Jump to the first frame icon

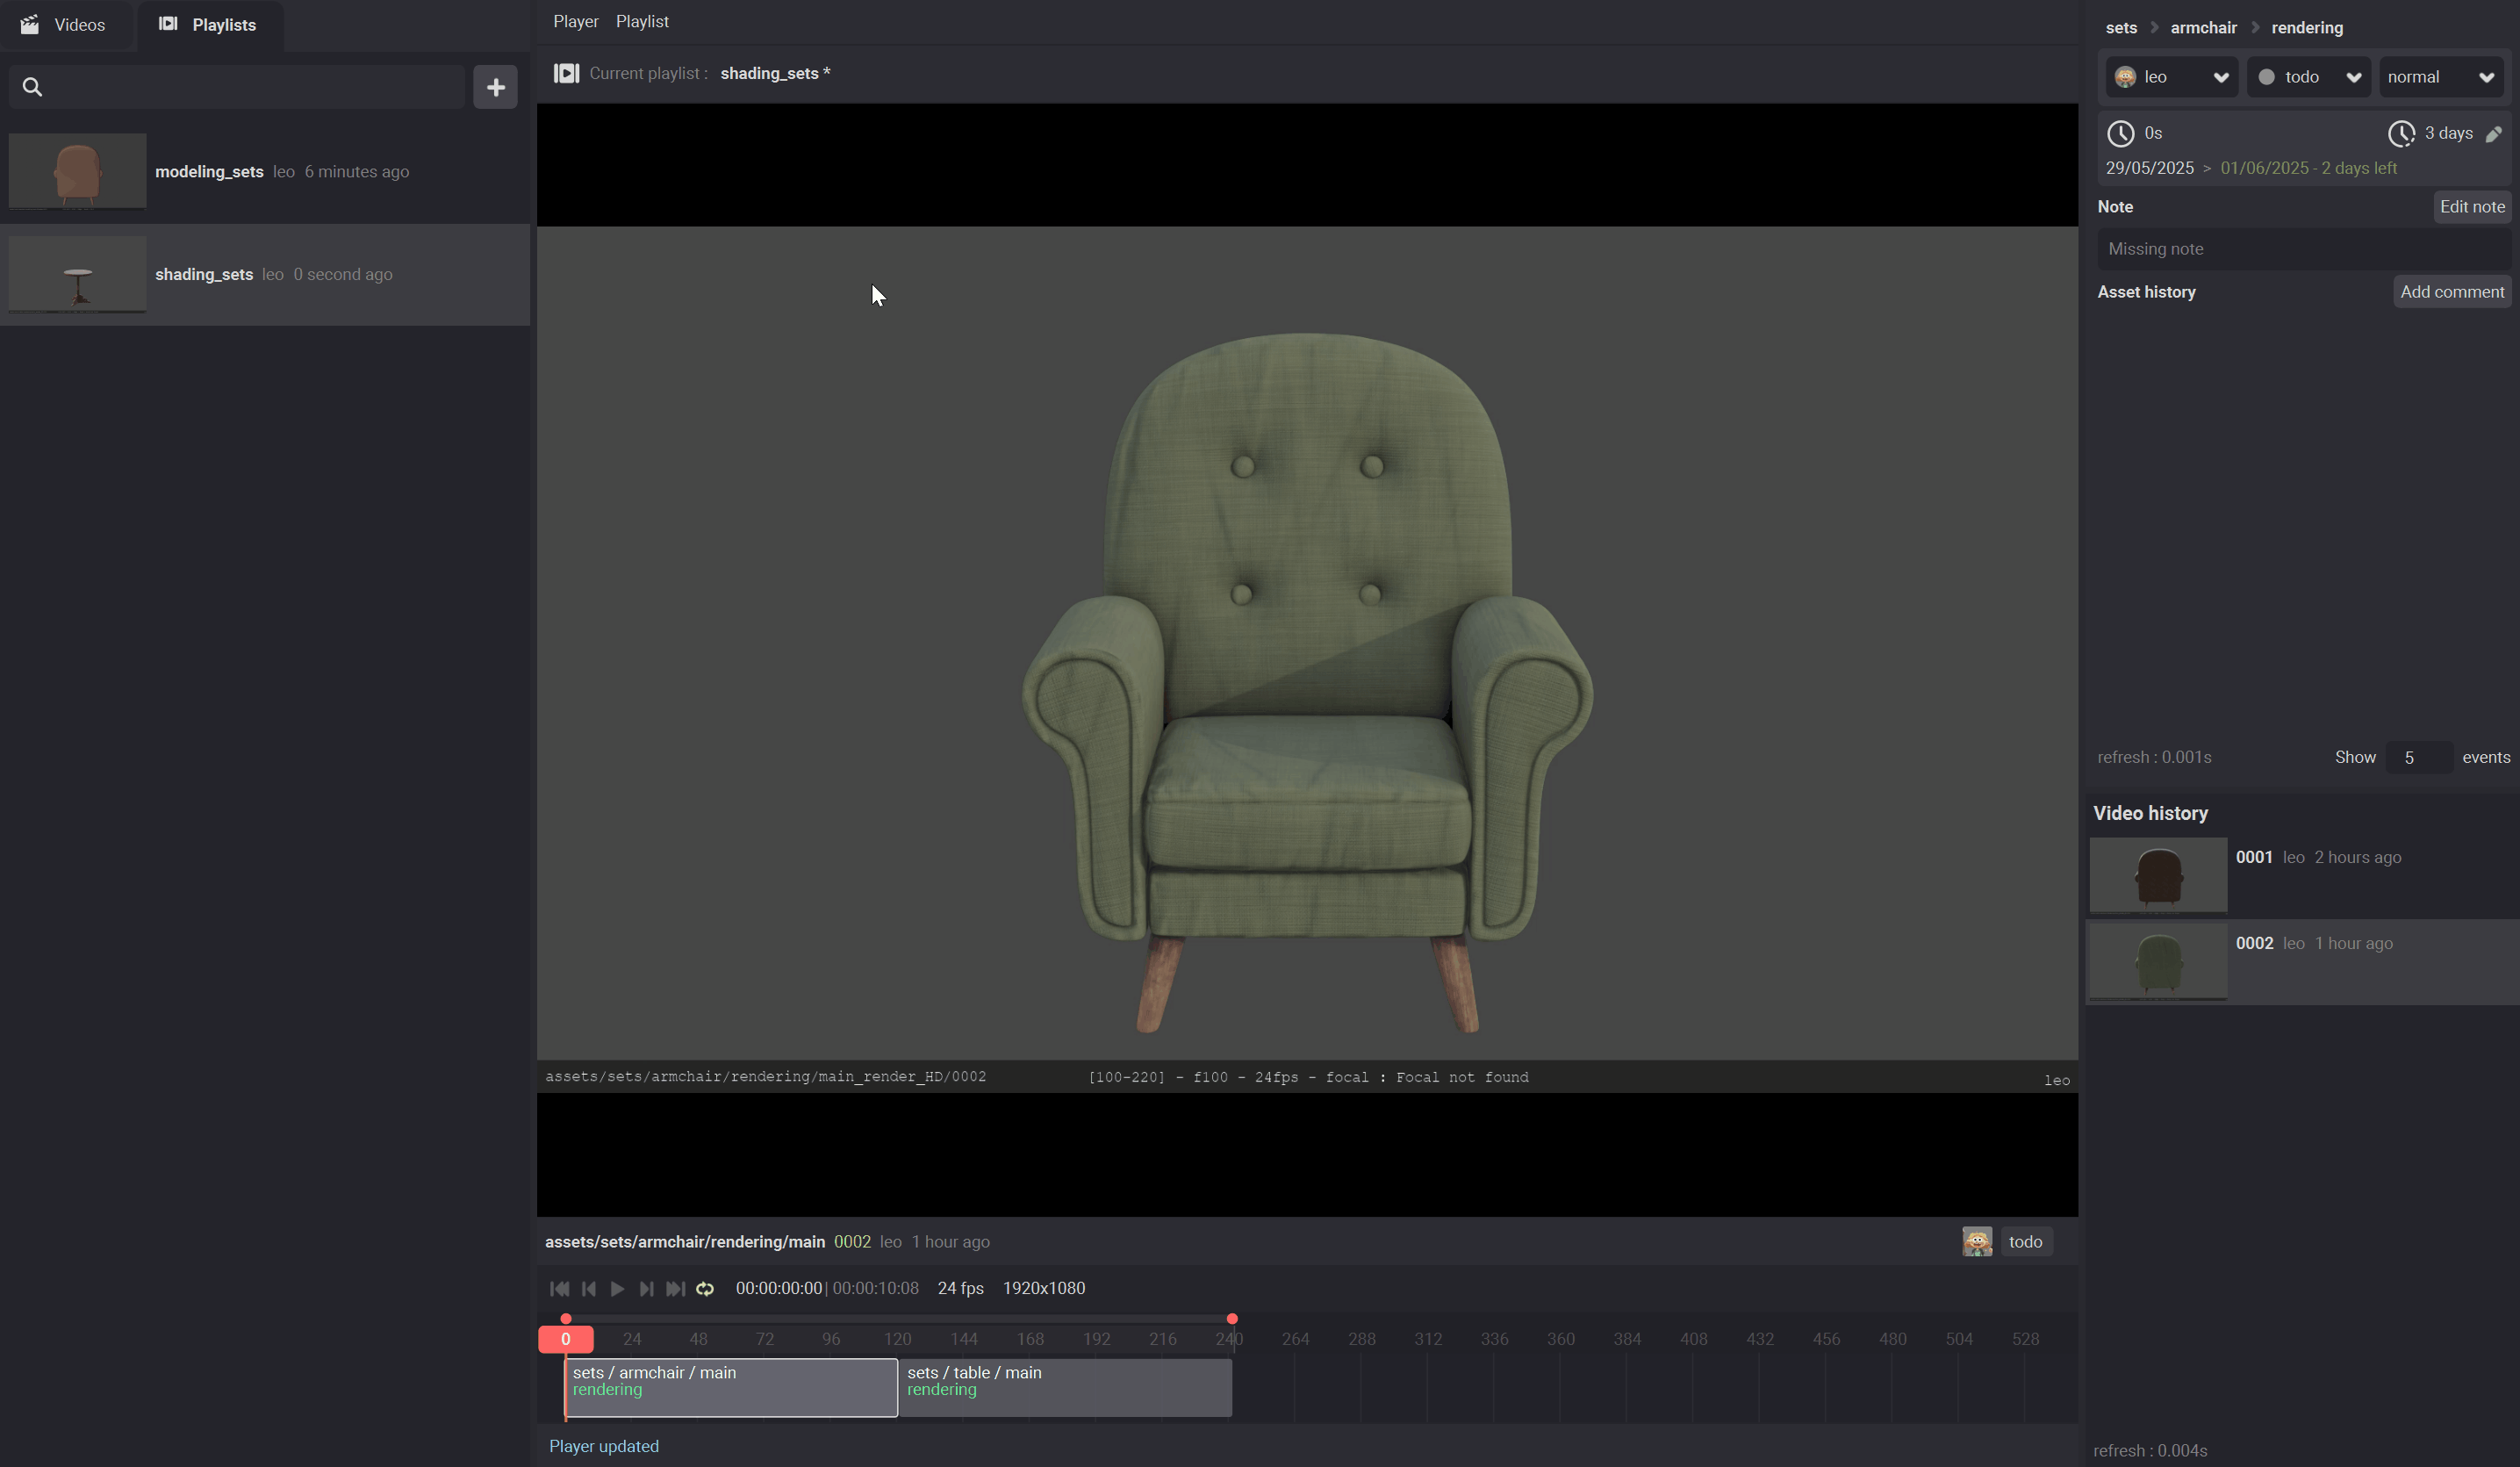pos(559,1289)
